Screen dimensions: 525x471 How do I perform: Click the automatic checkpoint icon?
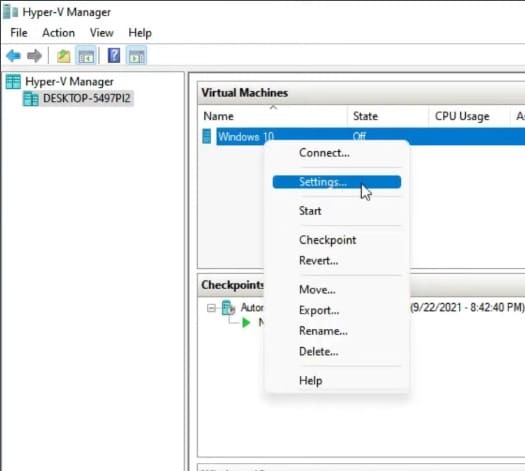pyautogui.click(x=228, y=308)
